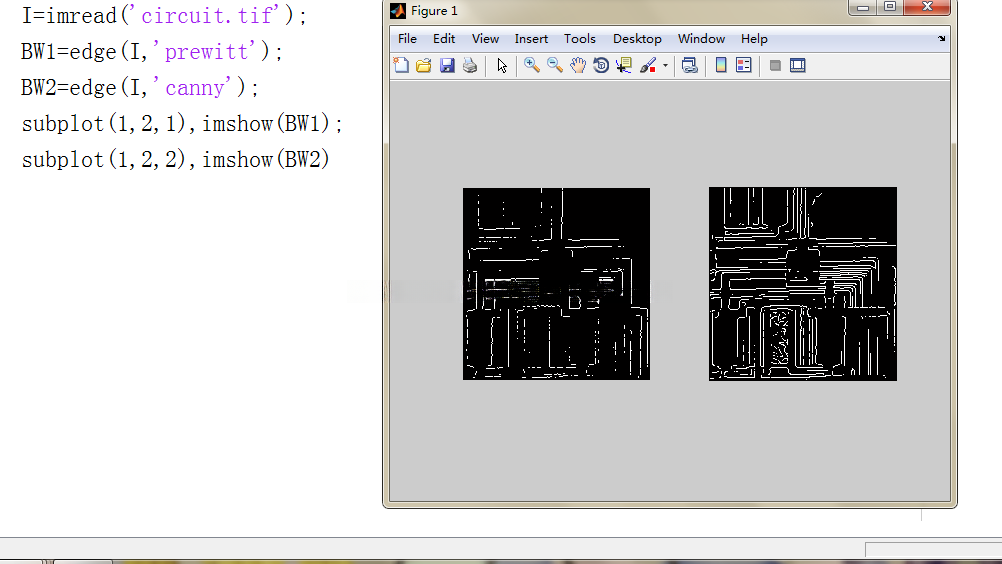Viewport: 1002px width, 564px height.
Task: Click the Link Plot icon
Action: coord(690,65)
